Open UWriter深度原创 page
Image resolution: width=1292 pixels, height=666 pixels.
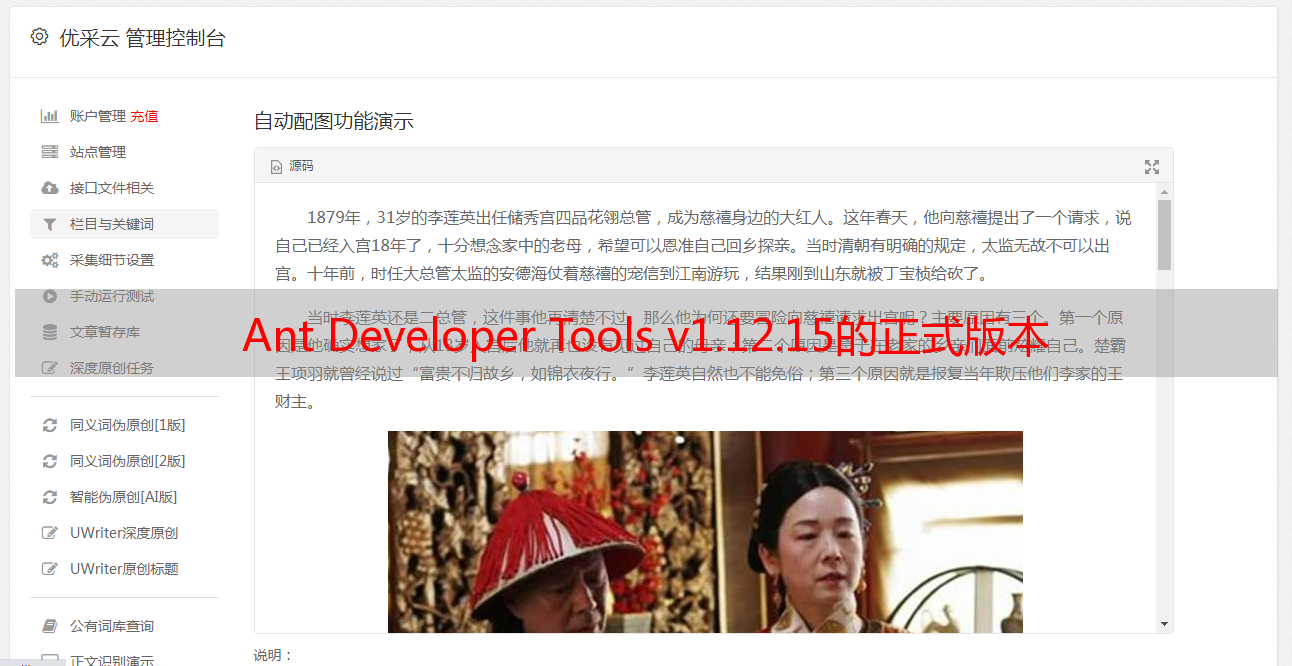click(124, 533)
